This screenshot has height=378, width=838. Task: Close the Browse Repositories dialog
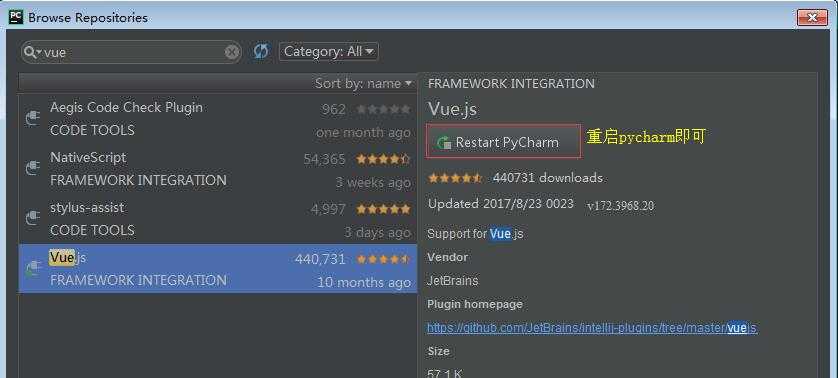tap(812, 18)
